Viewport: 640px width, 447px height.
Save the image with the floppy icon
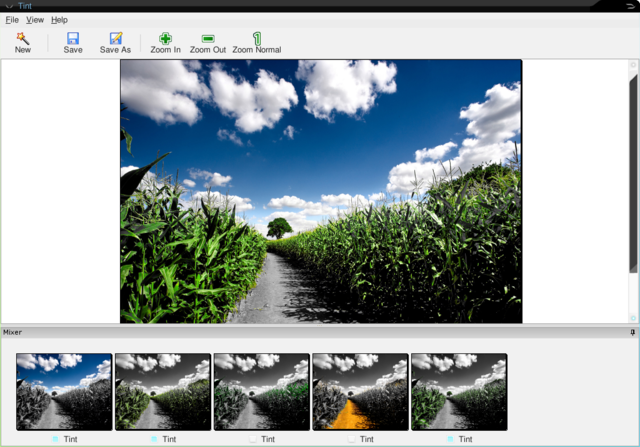73,38
